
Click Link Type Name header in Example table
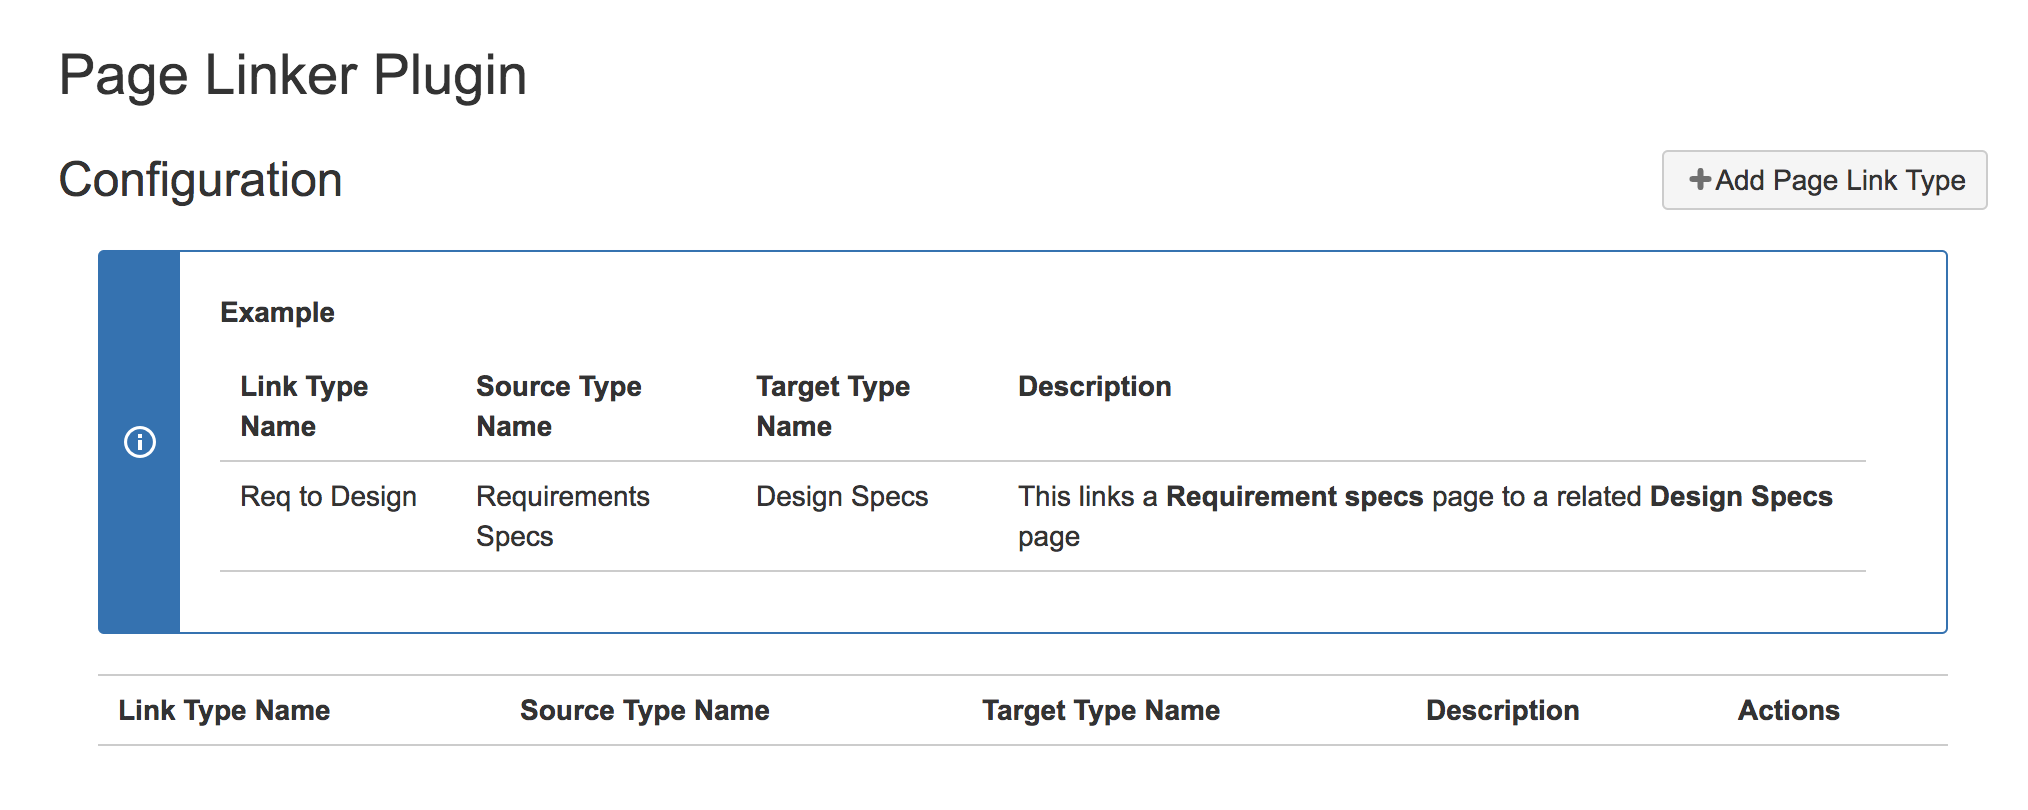(x=304, y=406)
